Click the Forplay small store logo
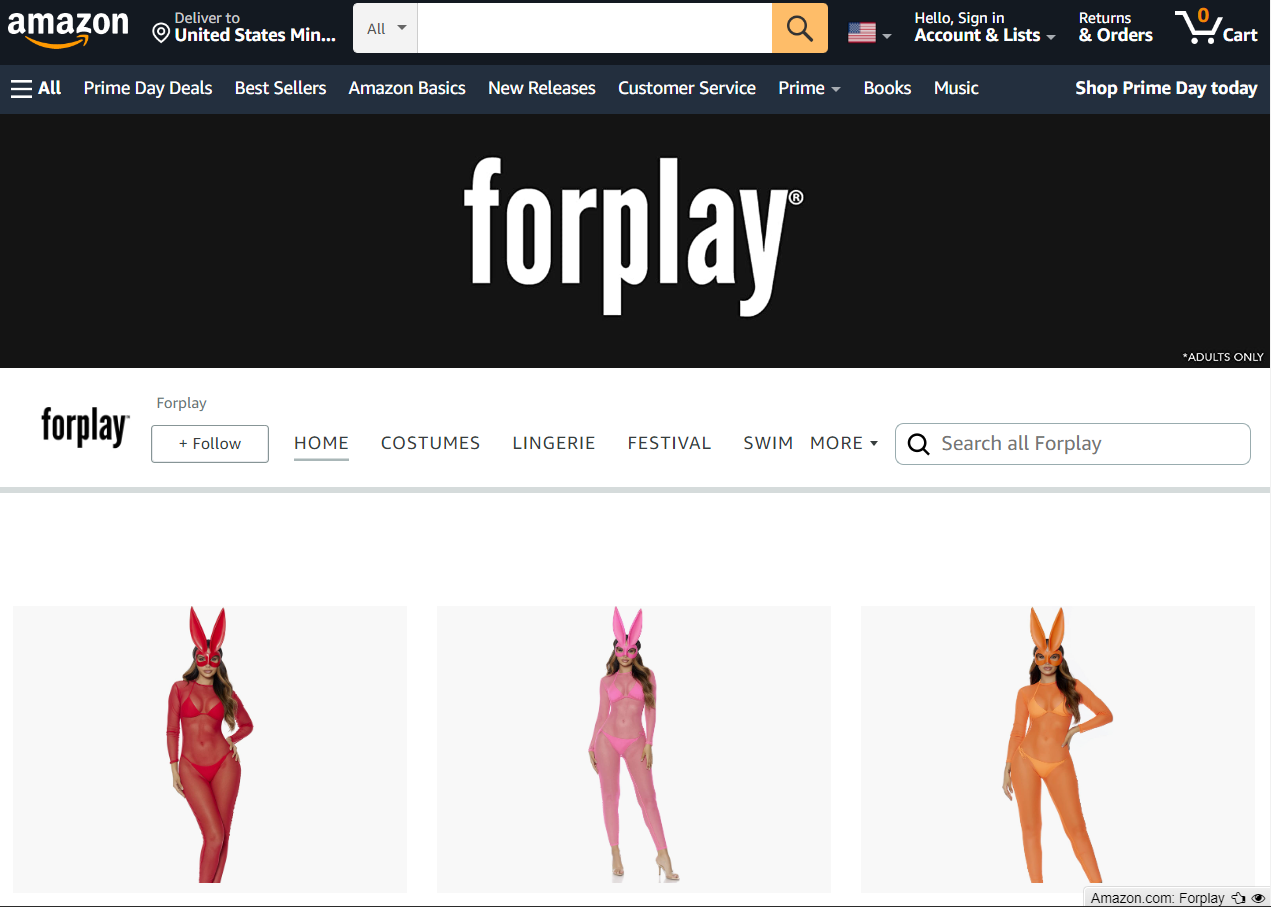This screenshot has height=907, width=1271. [x=85, y=426]
